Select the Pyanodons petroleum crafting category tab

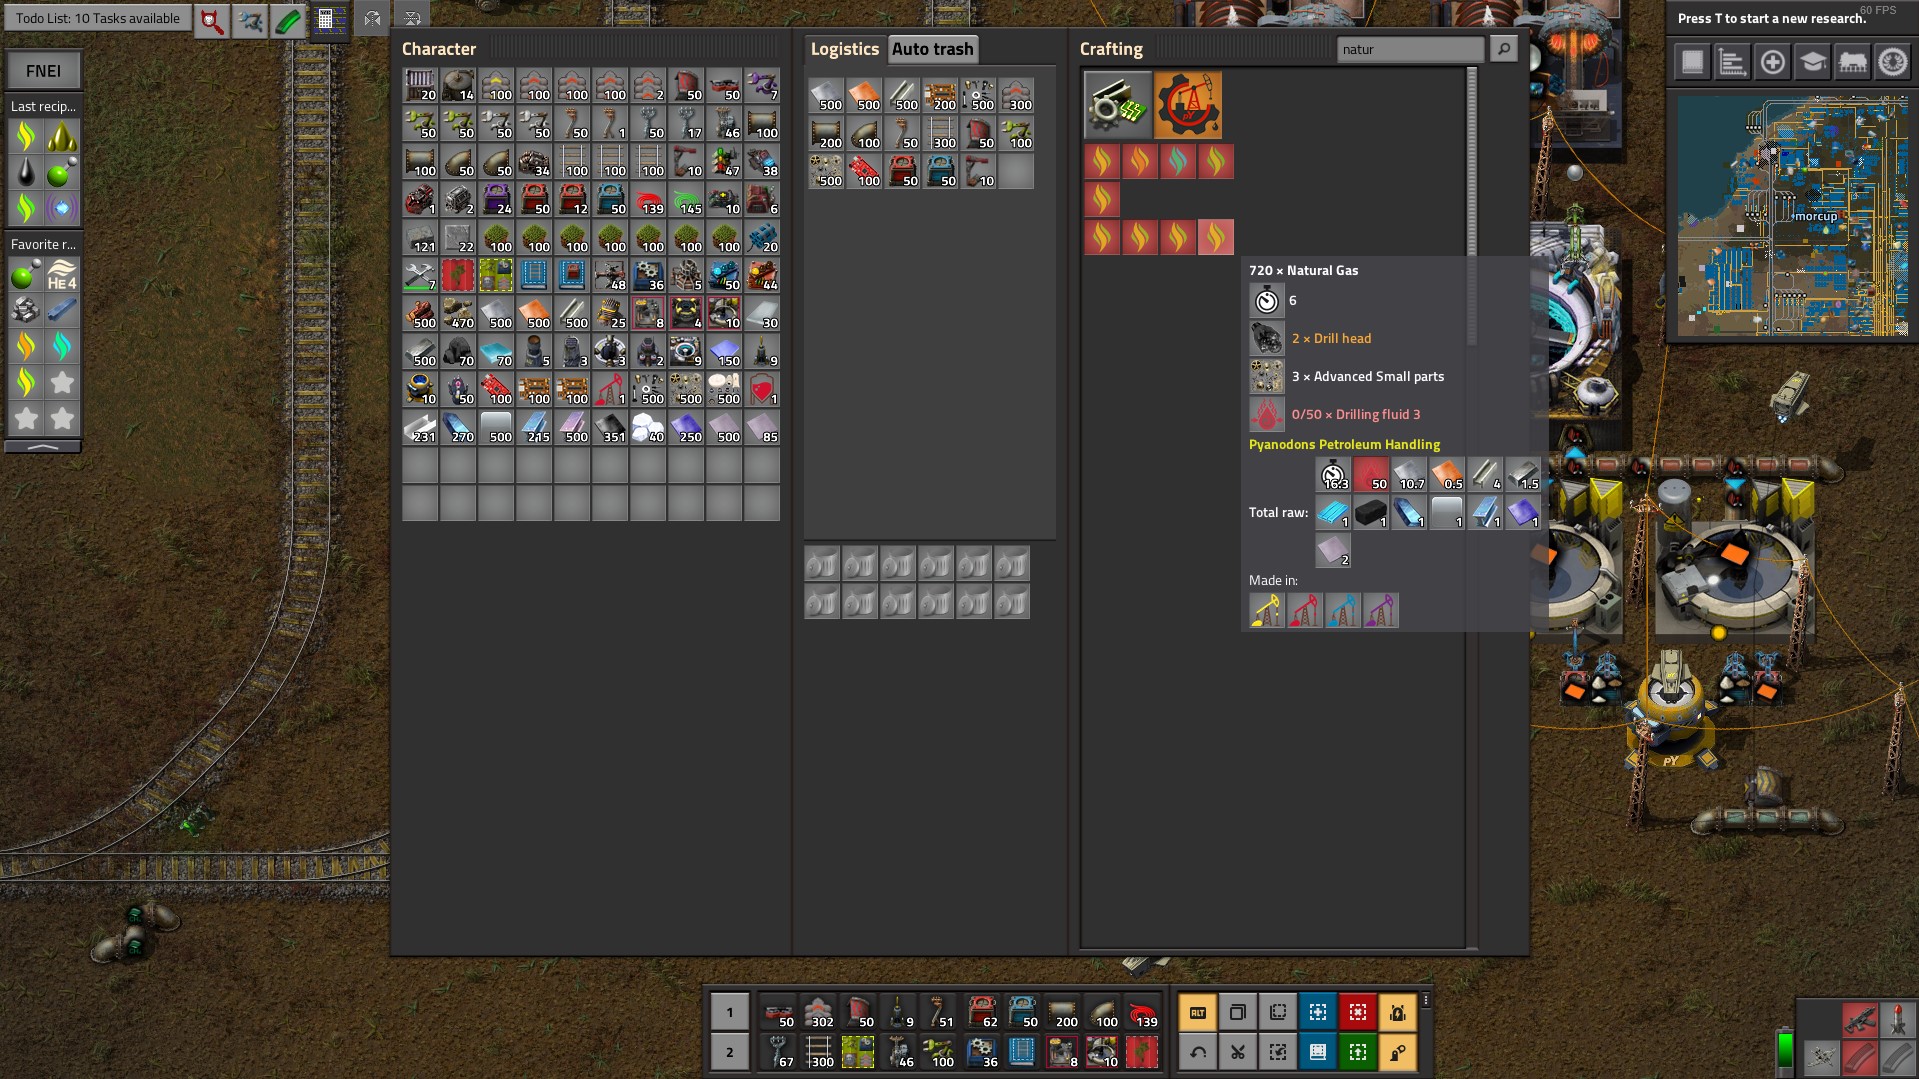(x=1188, y=104)
